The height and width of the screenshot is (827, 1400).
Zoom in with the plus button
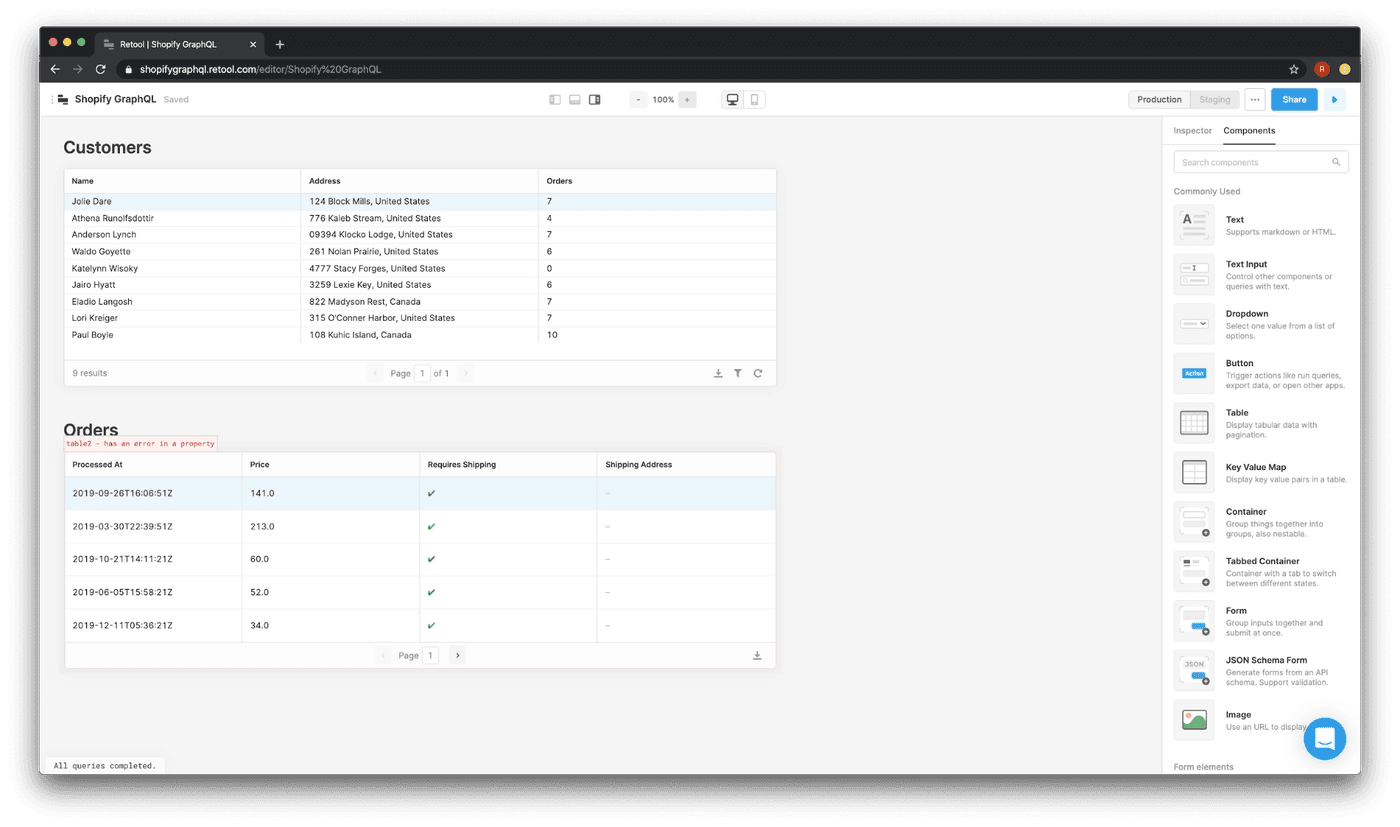687,100
